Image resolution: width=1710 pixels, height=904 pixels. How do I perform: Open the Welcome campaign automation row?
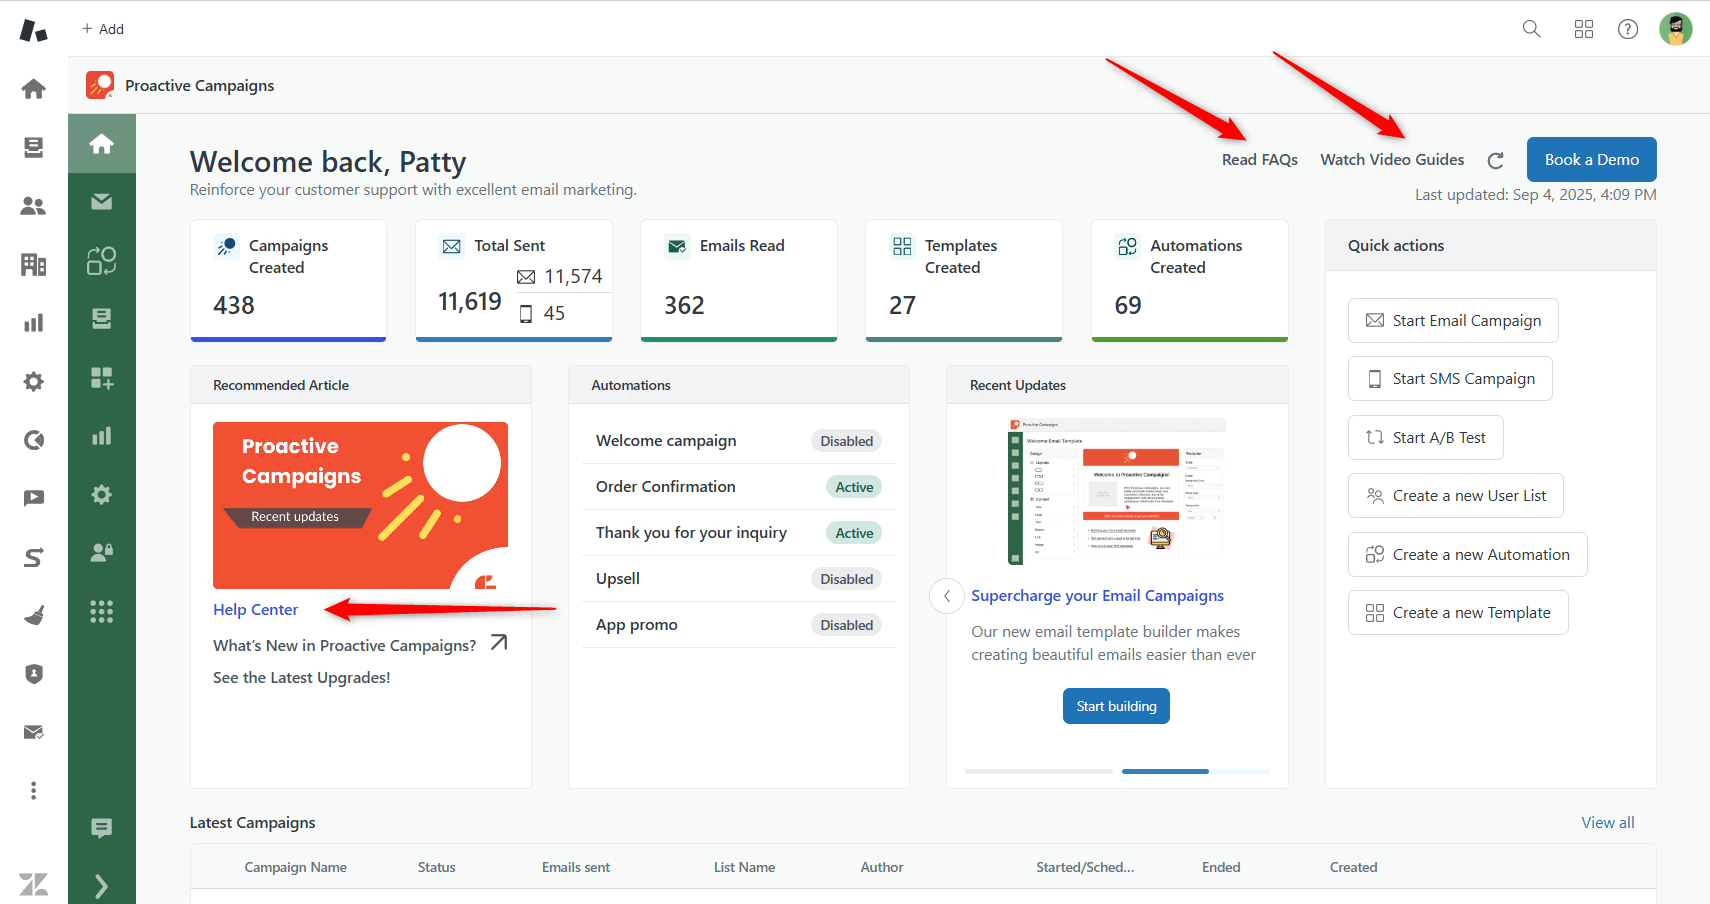(738, 441)
